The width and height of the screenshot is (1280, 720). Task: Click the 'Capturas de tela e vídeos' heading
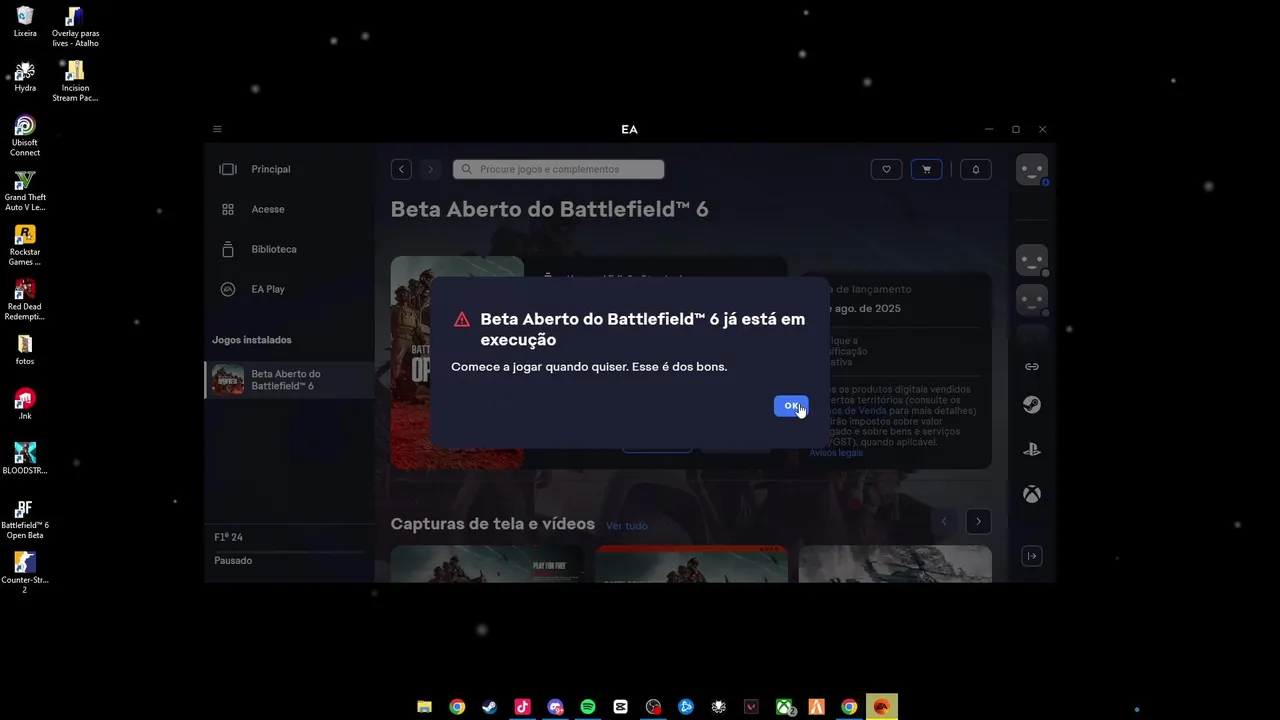click(493, 524)
